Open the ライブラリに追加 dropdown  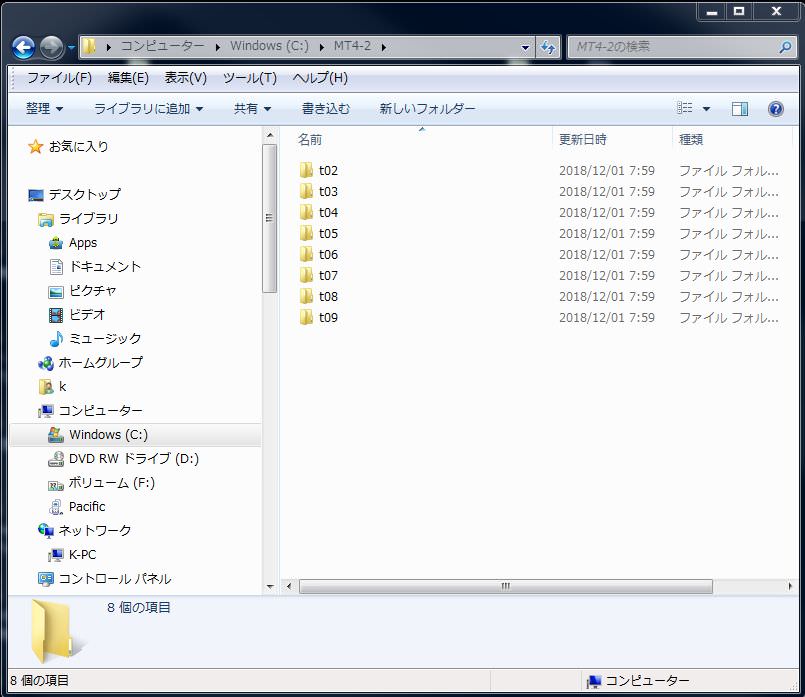(x=148, y=109)
